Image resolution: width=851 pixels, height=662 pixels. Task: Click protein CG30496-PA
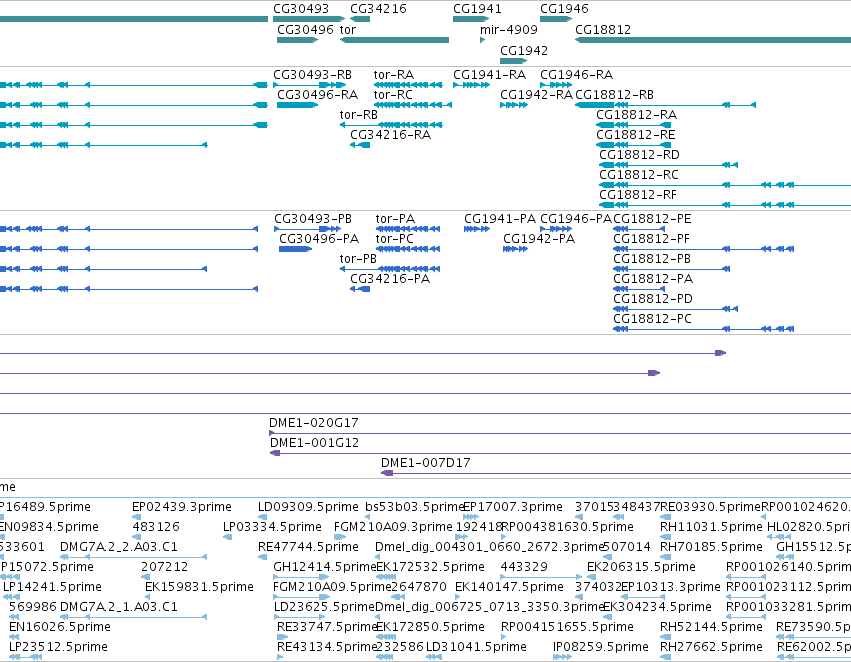[319, 239]
